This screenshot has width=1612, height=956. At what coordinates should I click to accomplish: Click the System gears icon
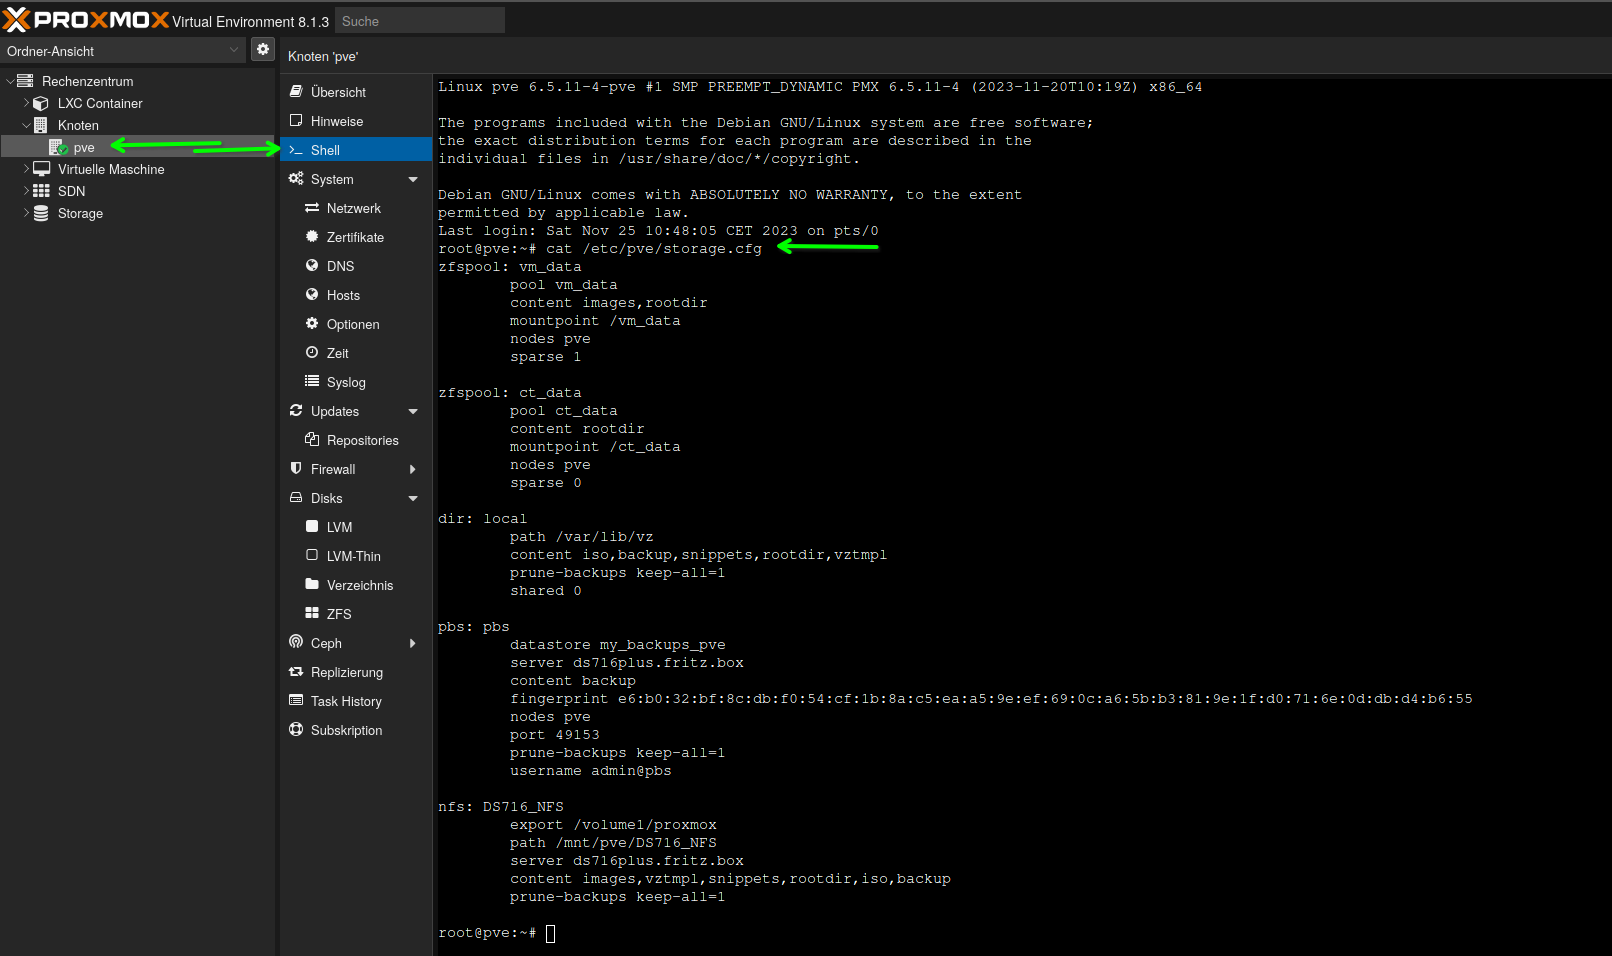[x=296, y=179]
